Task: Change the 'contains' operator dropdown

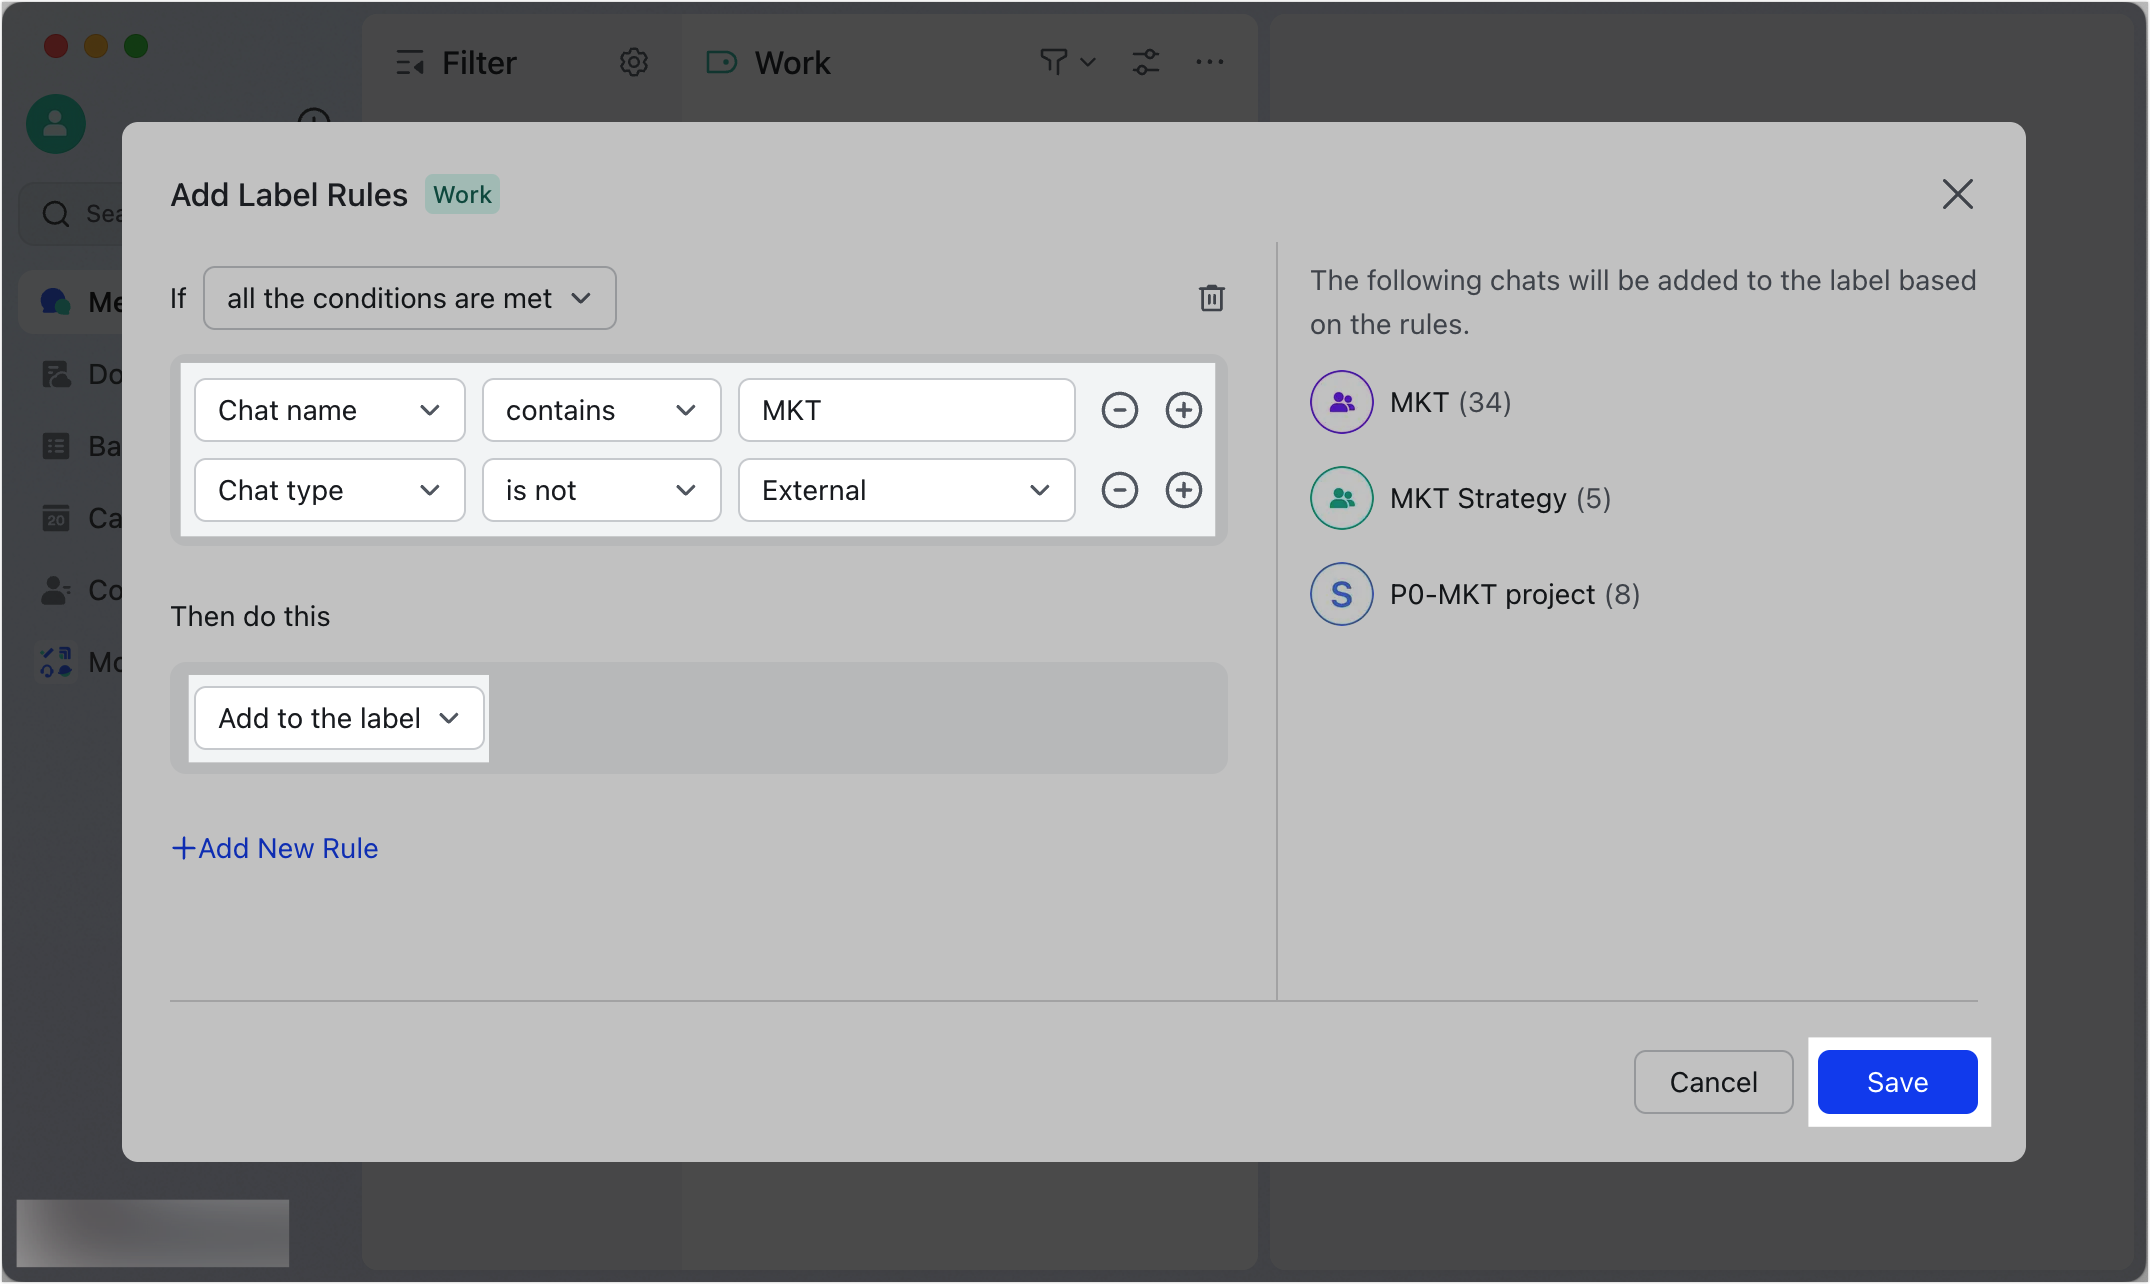Action: click(x=601, y=410)
